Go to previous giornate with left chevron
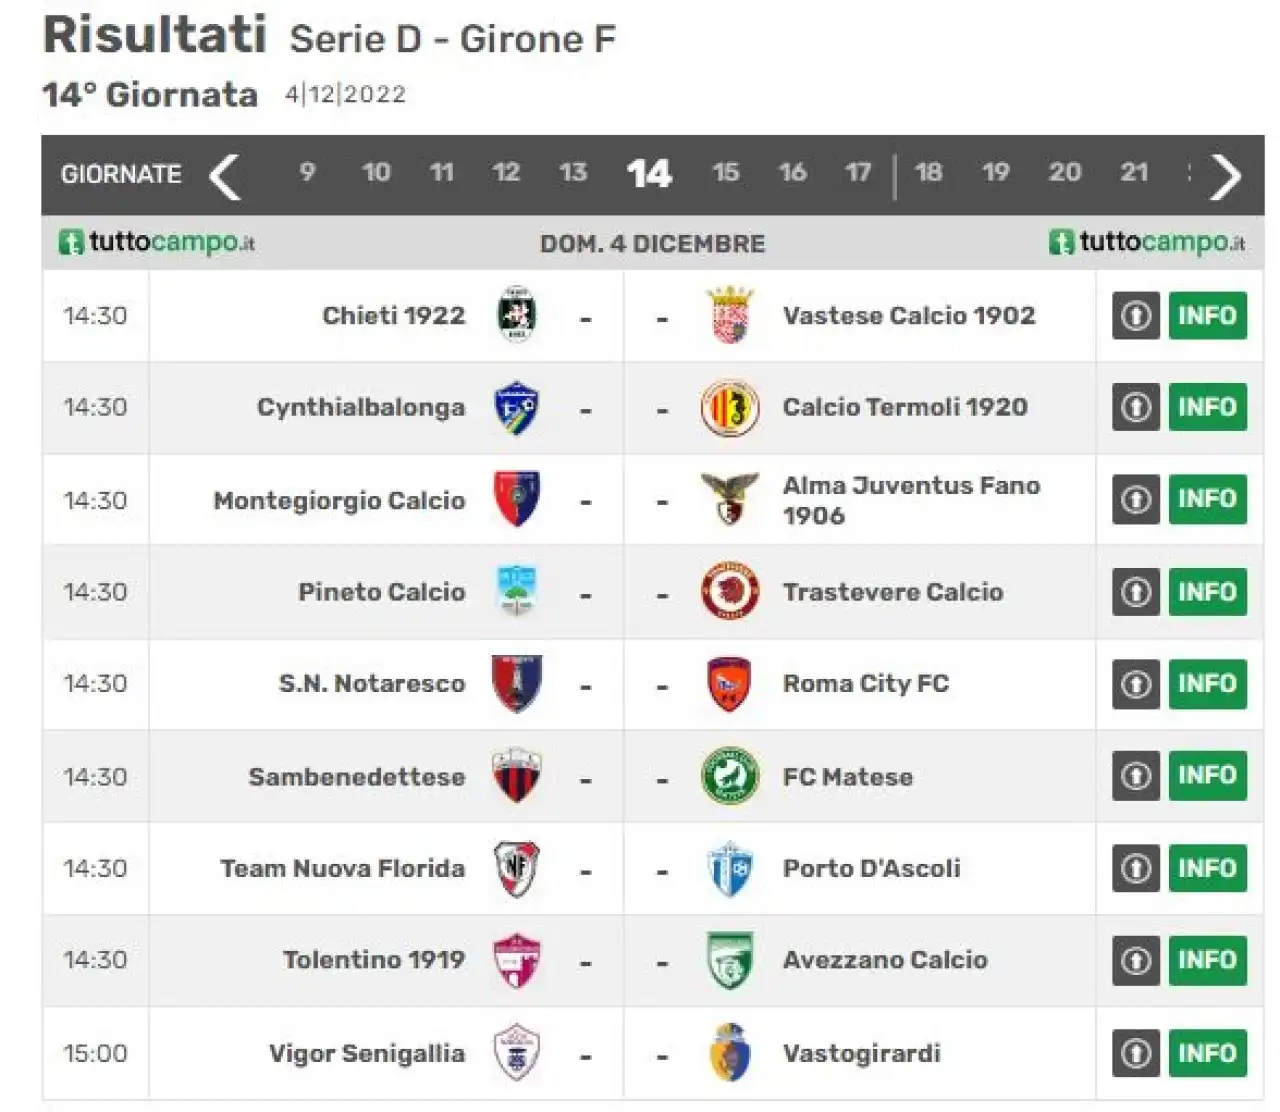 (224, 176)
